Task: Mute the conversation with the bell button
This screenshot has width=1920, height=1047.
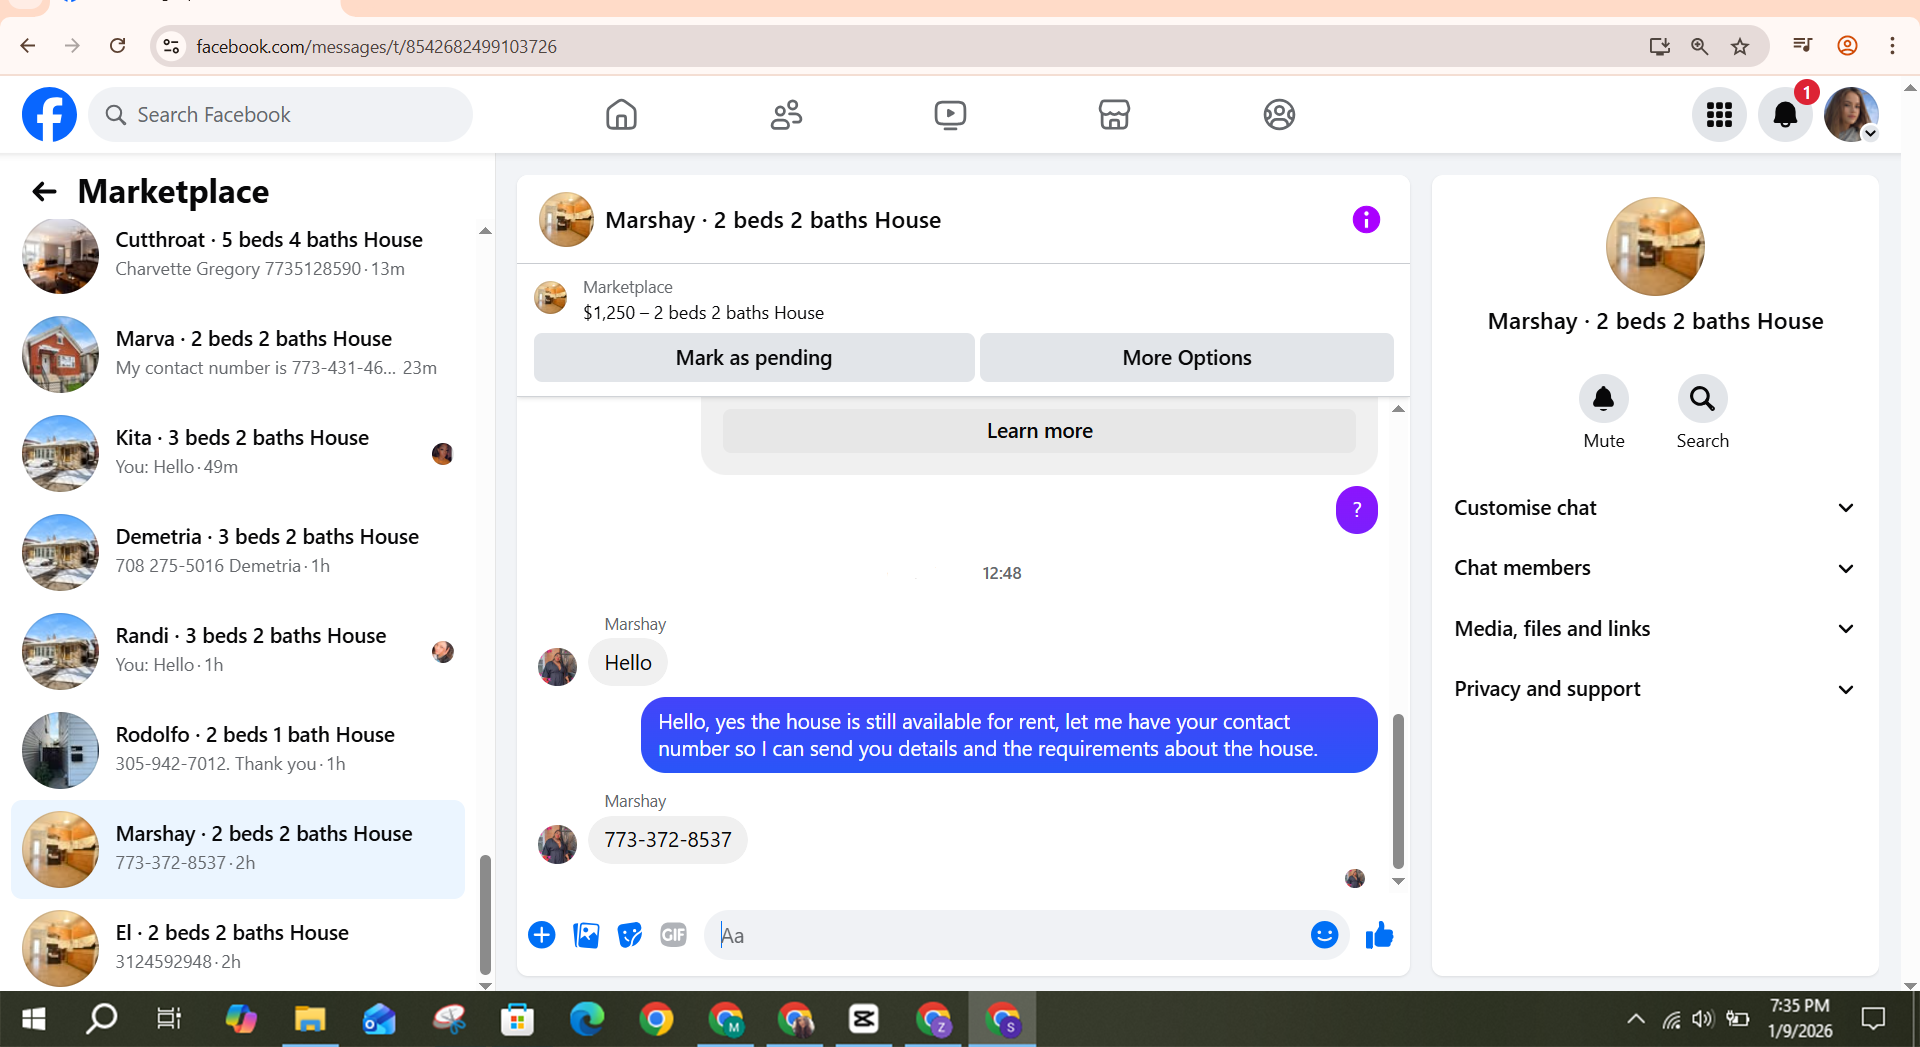Action: coord(1604,399)
